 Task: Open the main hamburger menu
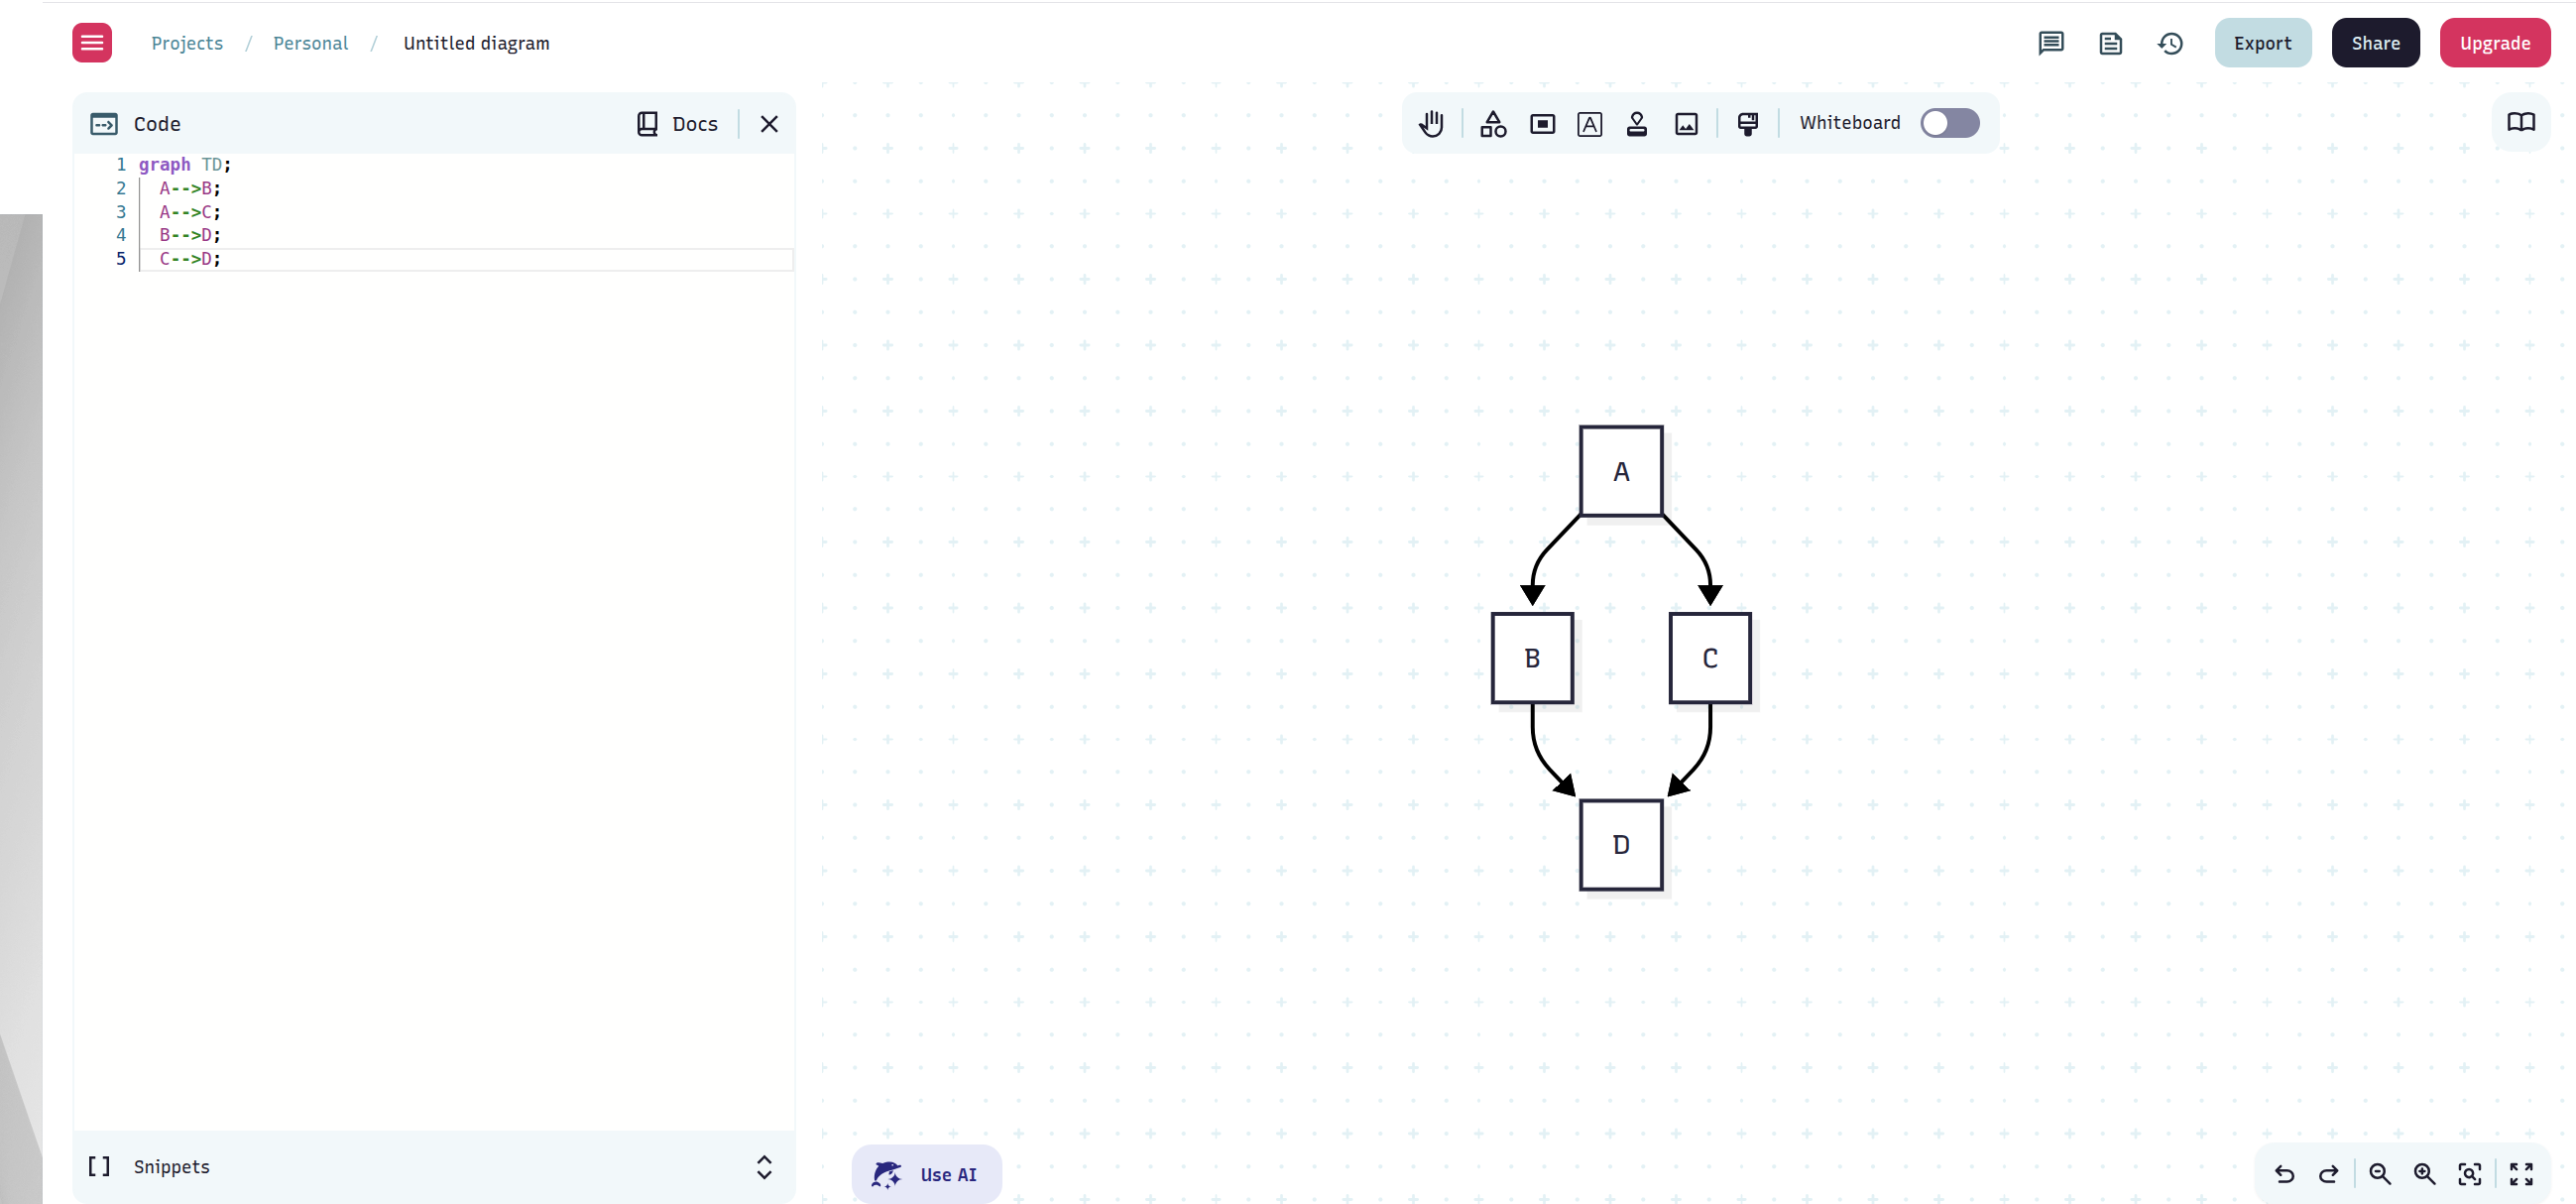[x=92, y=43]
